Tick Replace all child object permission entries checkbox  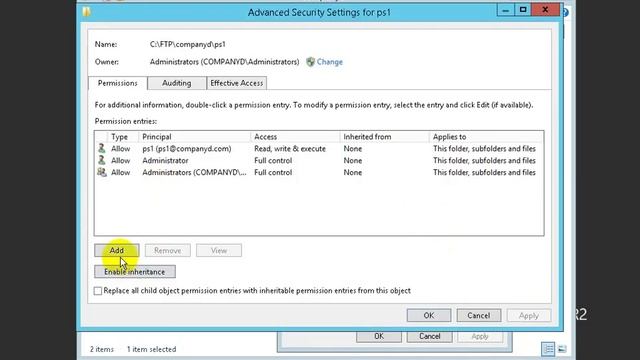coord(98,291)
